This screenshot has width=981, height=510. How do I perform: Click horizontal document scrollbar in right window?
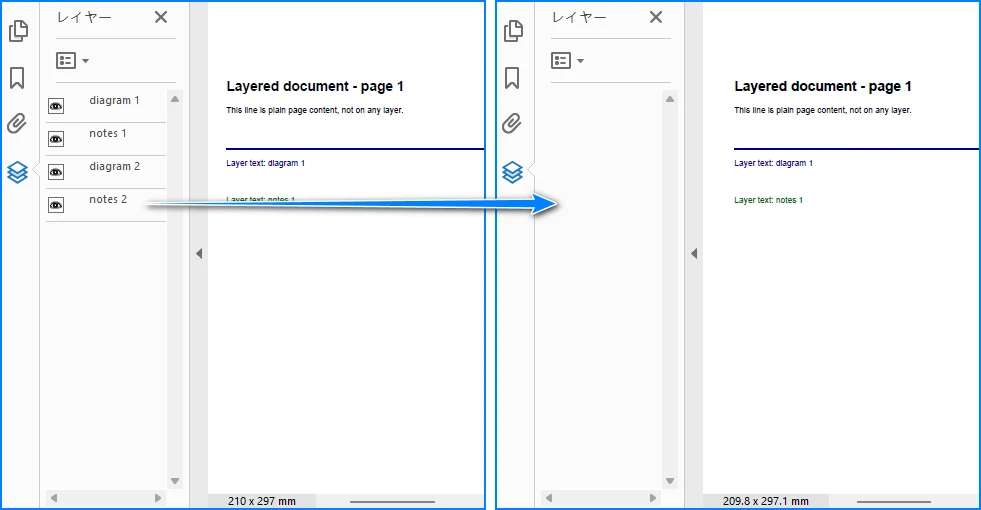pyautogui.click(x=893, y=502)
